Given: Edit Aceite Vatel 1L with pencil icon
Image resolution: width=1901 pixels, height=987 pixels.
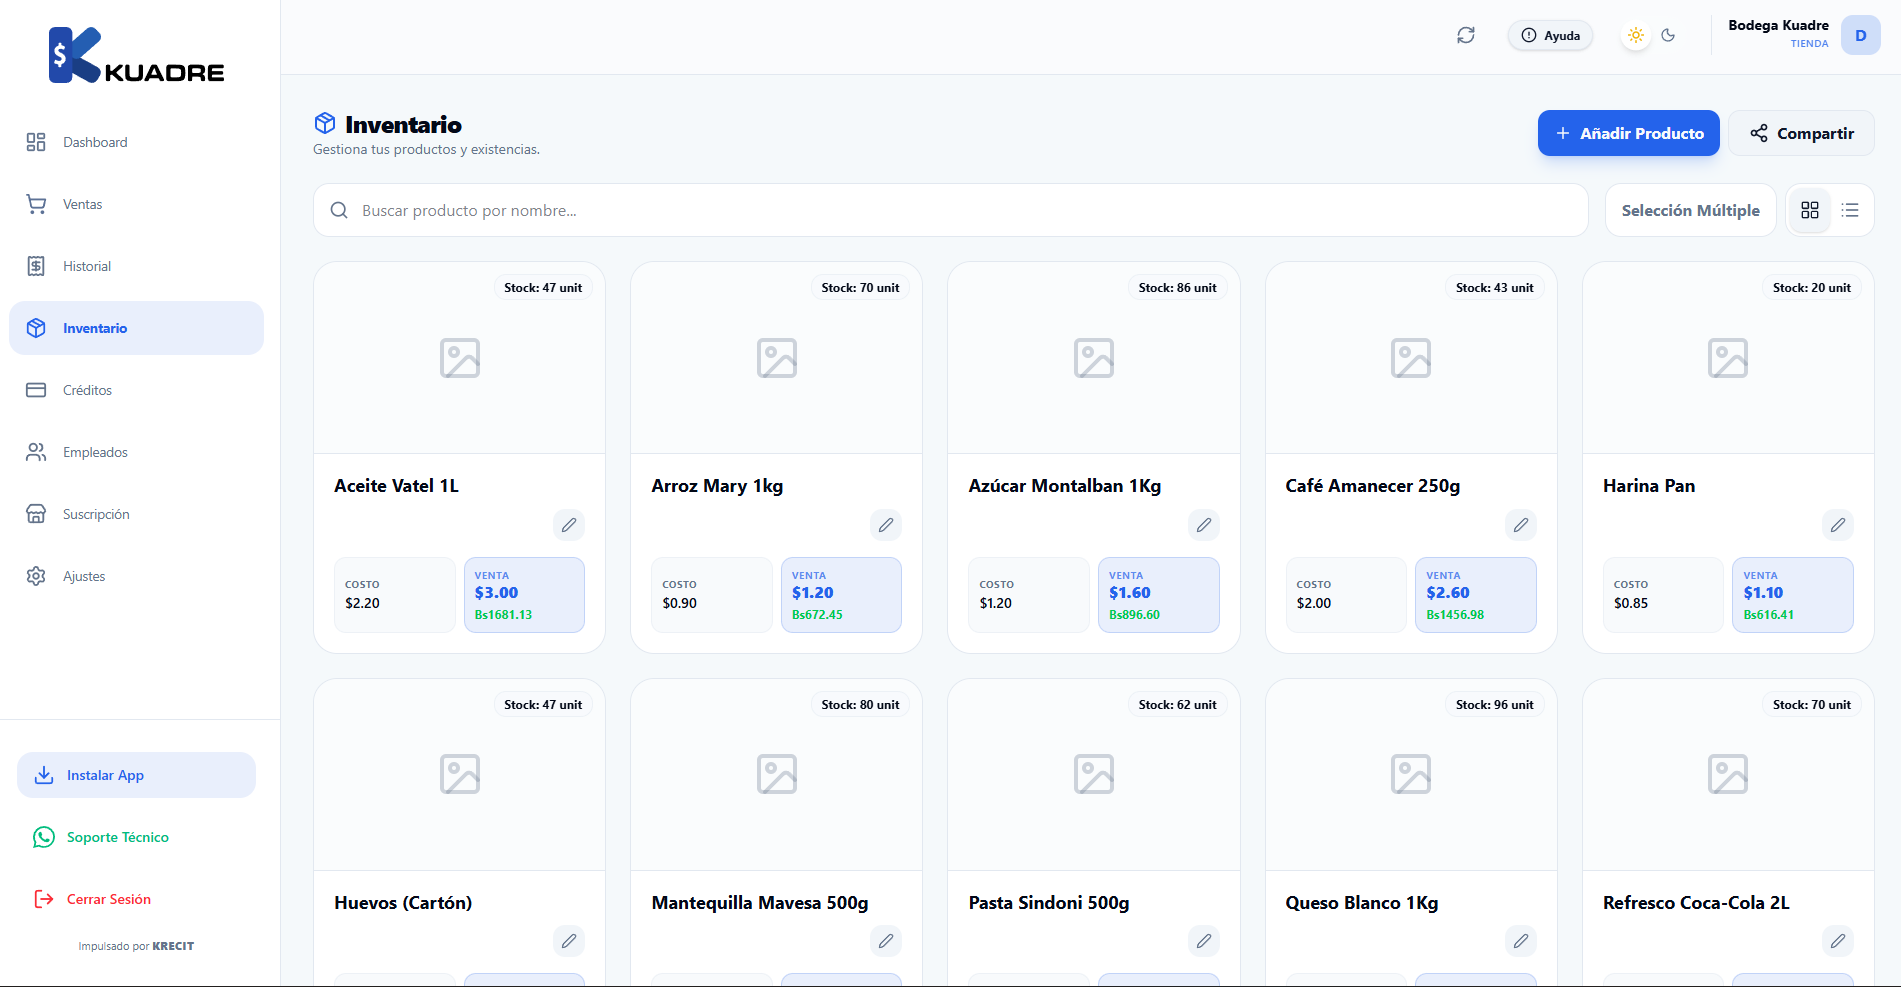Looking at the screenshot, I should point(569,525).
